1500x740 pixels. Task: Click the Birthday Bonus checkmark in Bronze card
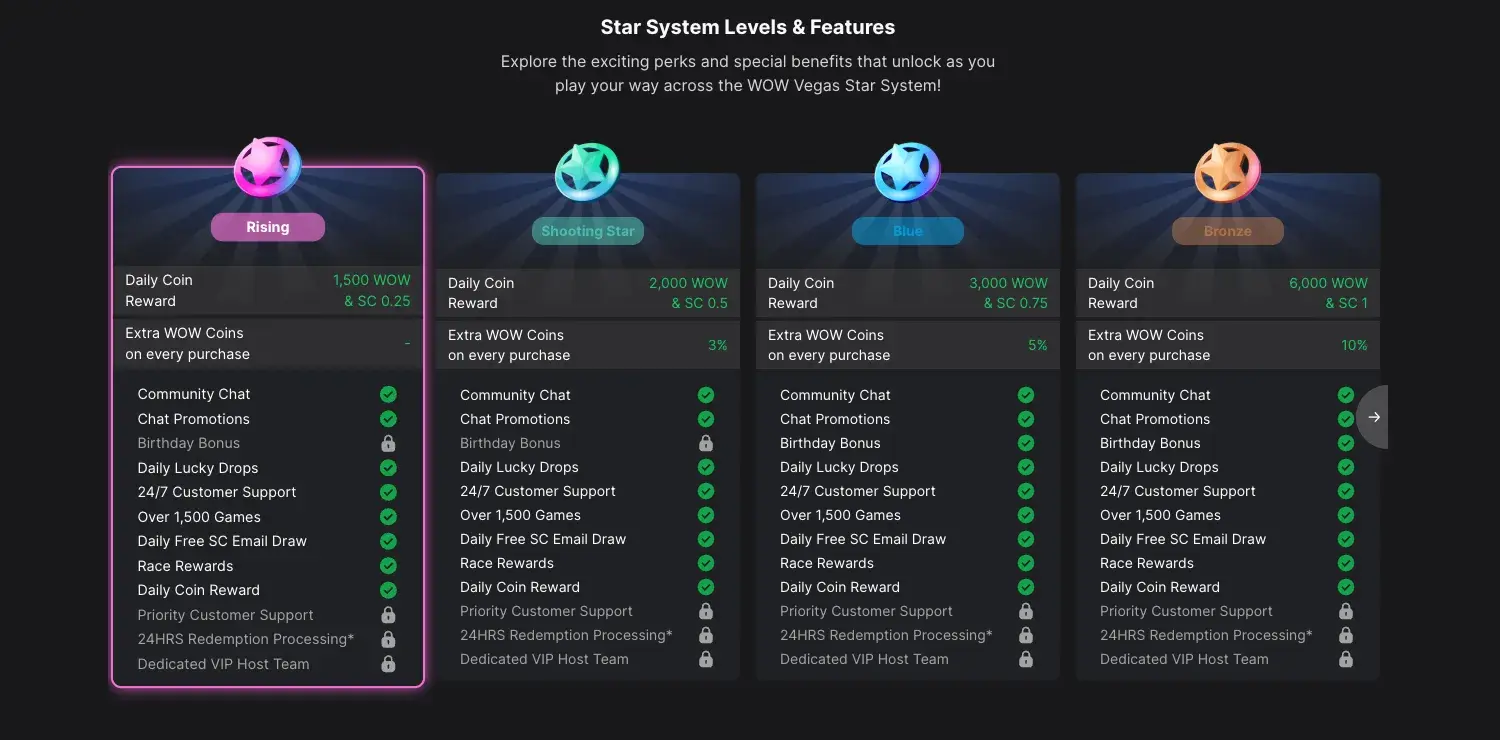tap(1346, 443)
